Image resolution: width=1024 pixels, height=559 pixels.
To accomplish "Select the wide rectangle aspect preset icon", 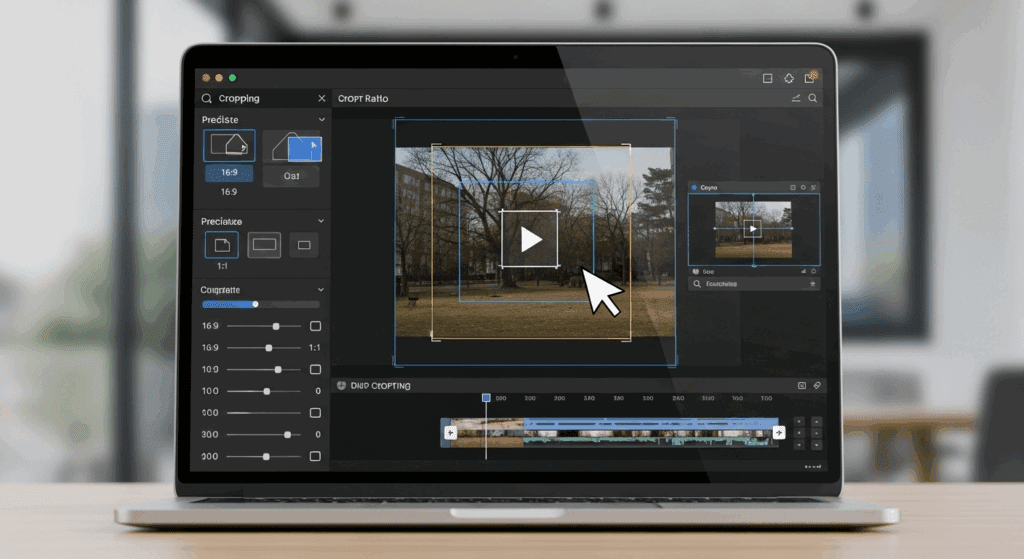I will click(x=264, y=245).
